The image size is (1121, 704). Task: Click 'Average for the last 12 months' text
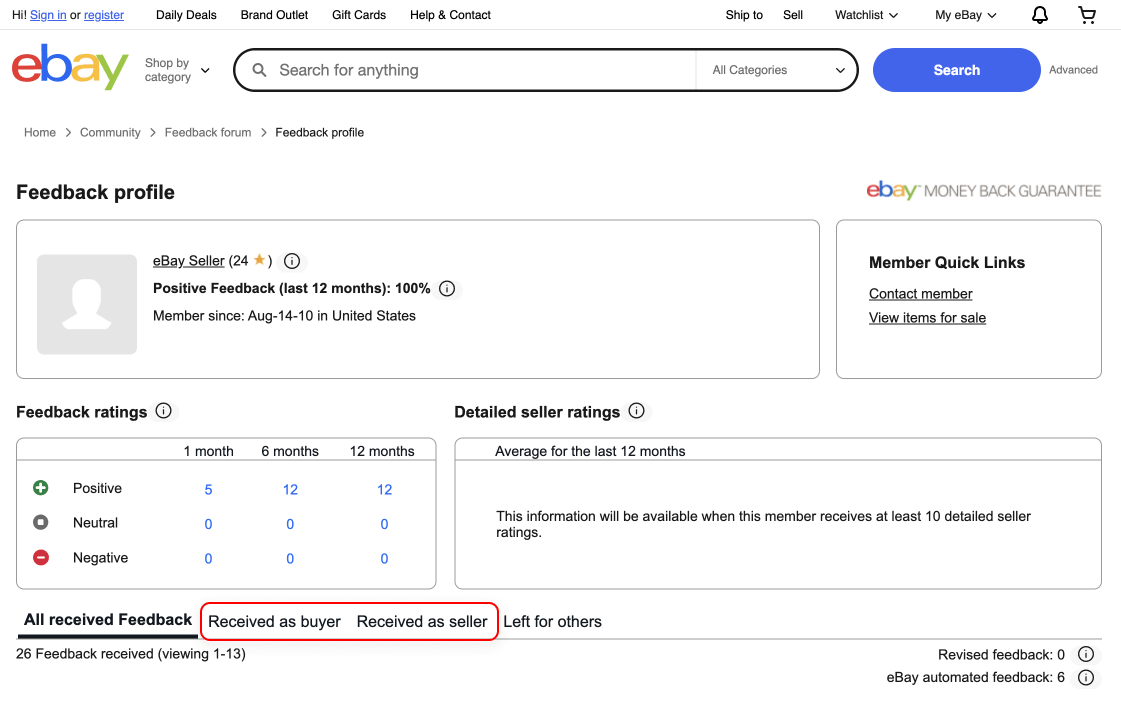click(x=590, y=451)
